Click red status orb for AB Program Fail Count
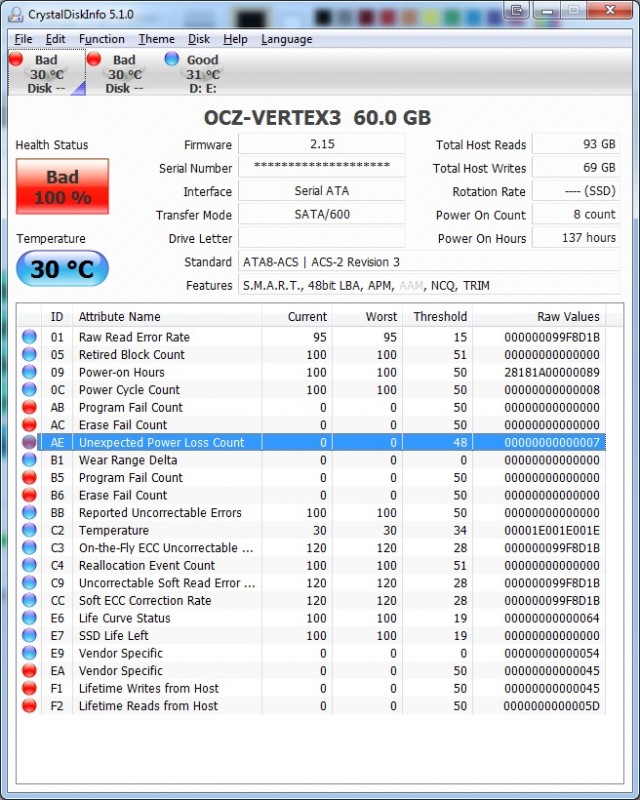 coord(30,407)
